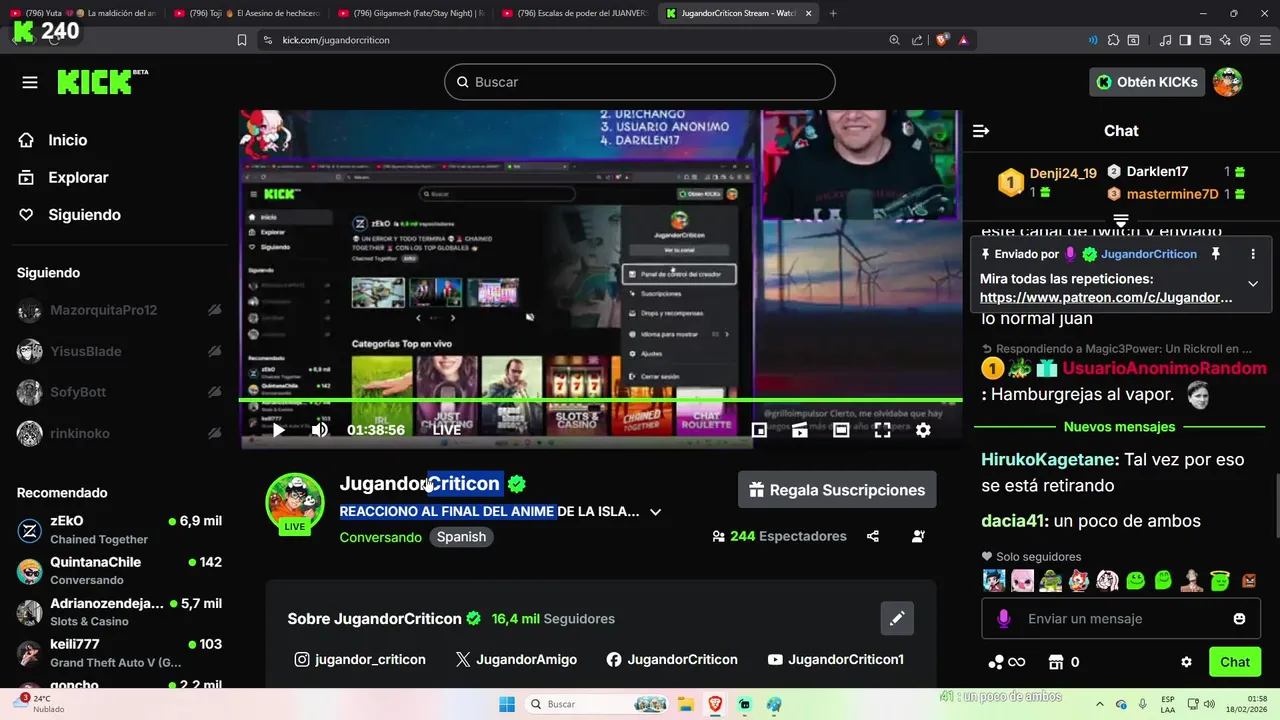Open the JugandorCriticon1 YouTube link
1280x720 pixels.
click(x=836, y=659)
